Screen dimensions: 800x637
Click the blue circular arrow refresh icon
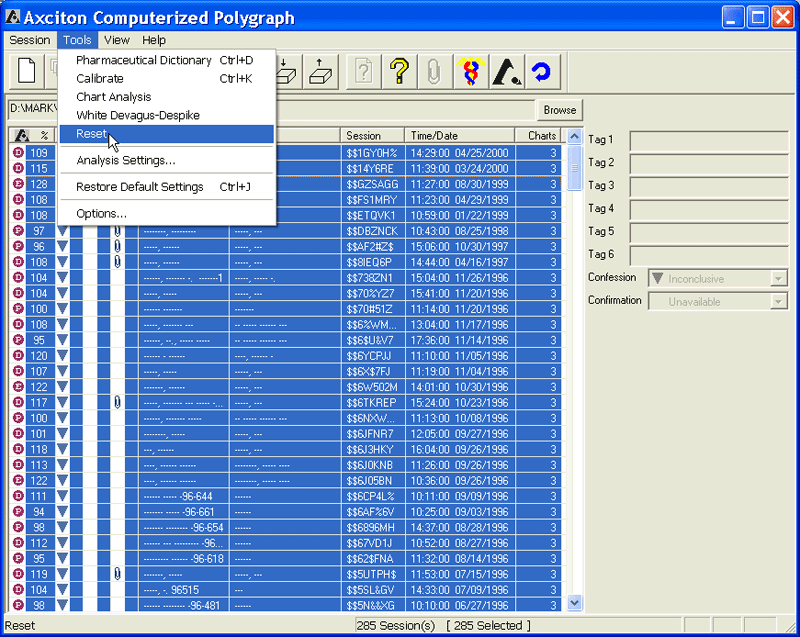[542, 71]
